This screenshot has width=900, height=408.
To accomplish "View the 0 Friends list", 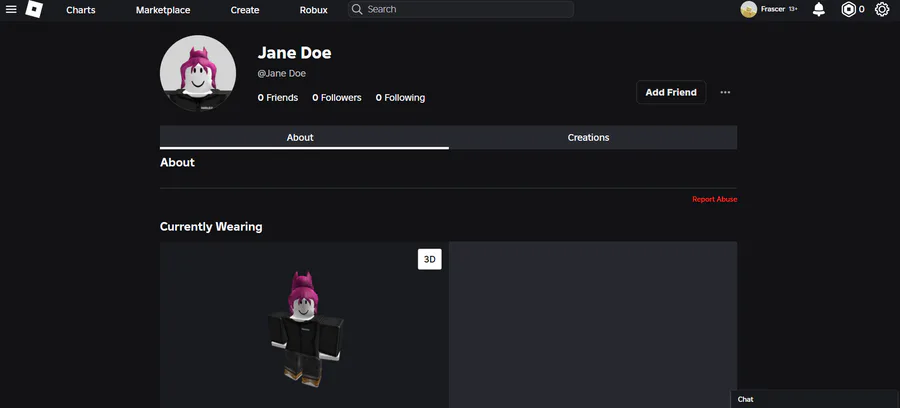I will 278,98.
